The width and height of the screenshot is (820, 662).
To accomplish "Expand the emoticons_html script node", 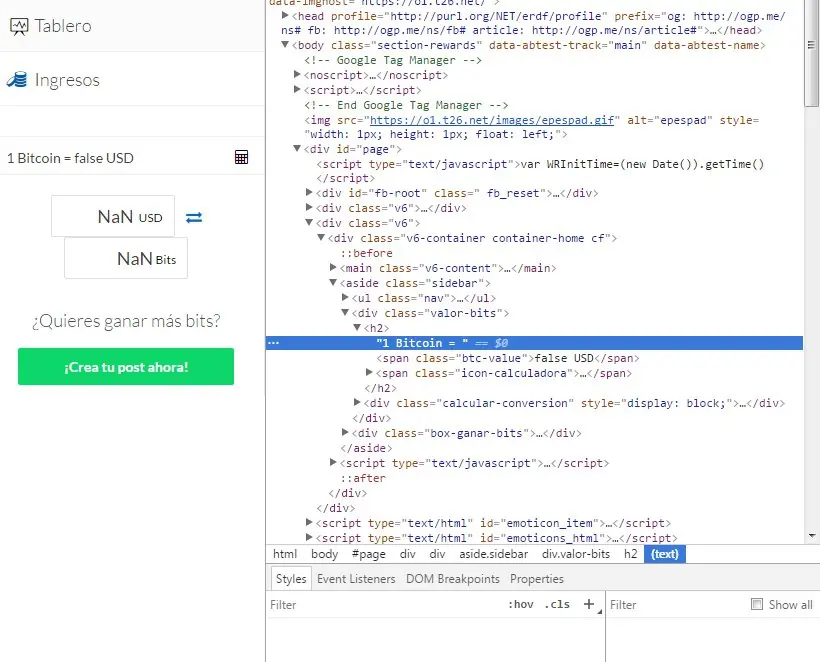I will (309, 538).
